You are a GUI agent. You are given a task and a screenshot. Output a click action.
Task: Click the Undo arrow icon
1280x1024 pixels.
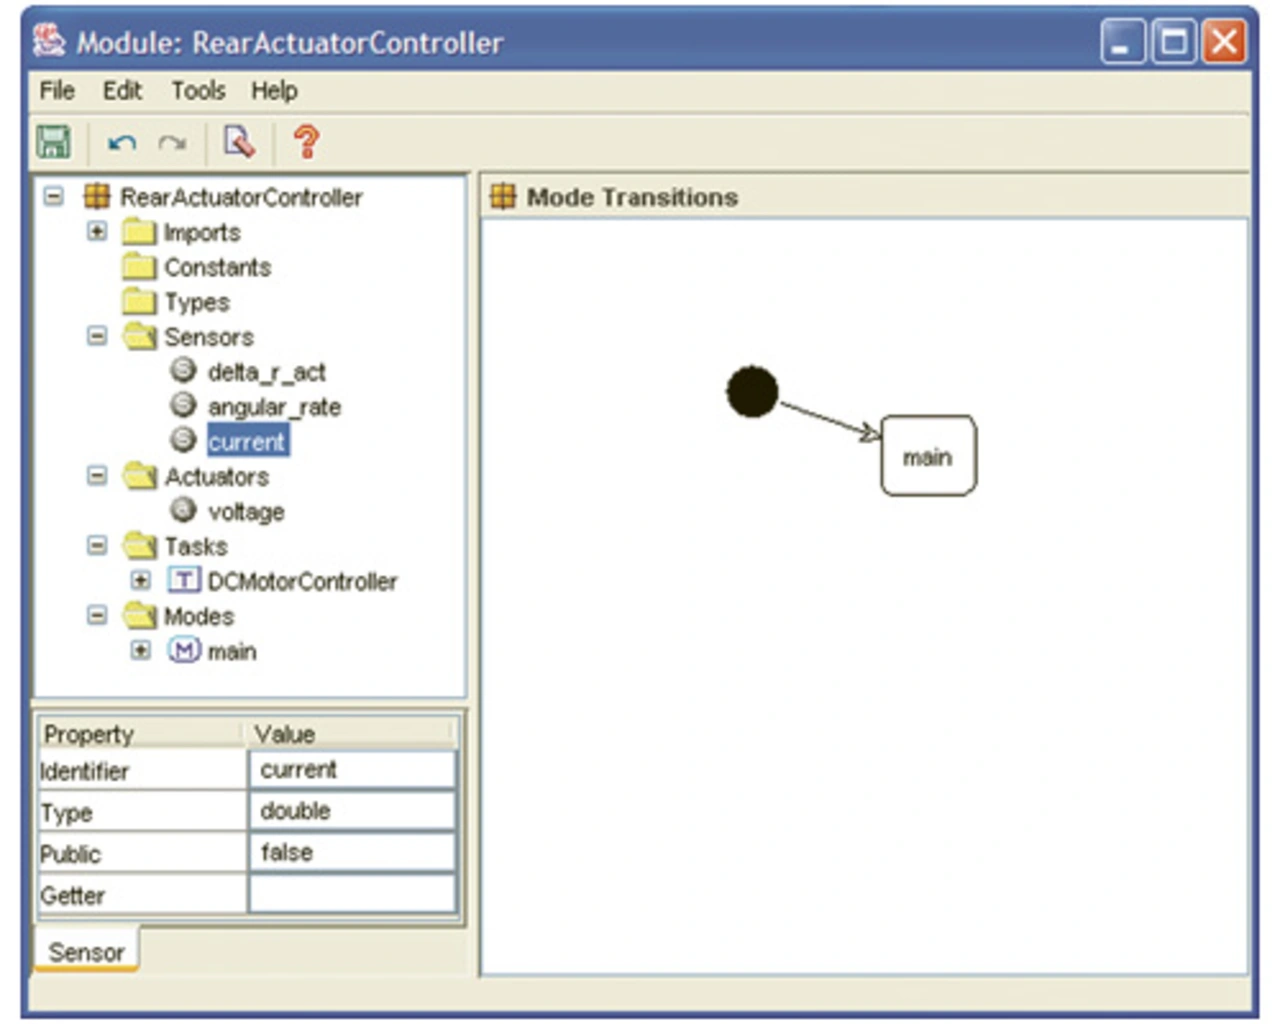pyautogui.click(x=122, y=143)
